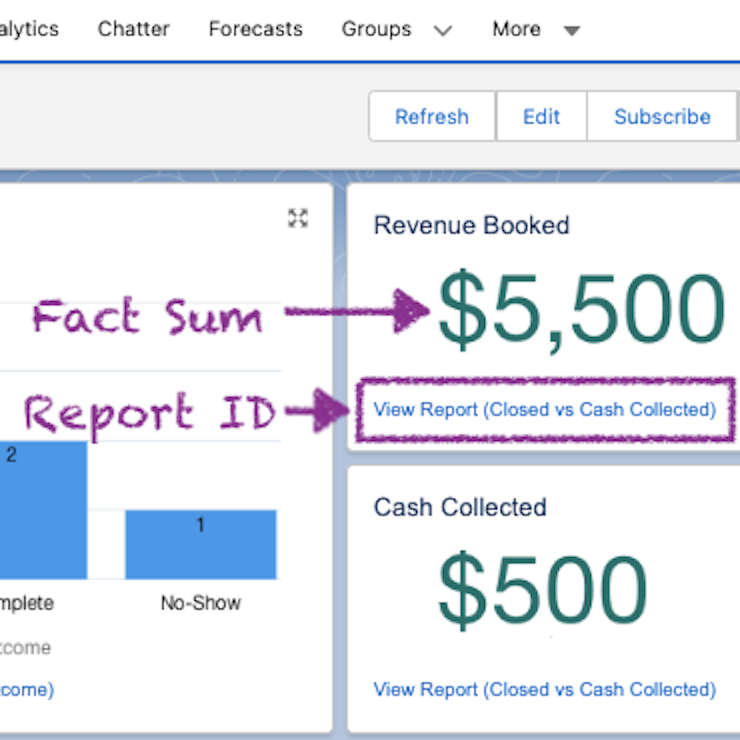Click the $5,500 Revenue Booked metric
The height and width of the screenshot is (740, 740).
point(580,311)
